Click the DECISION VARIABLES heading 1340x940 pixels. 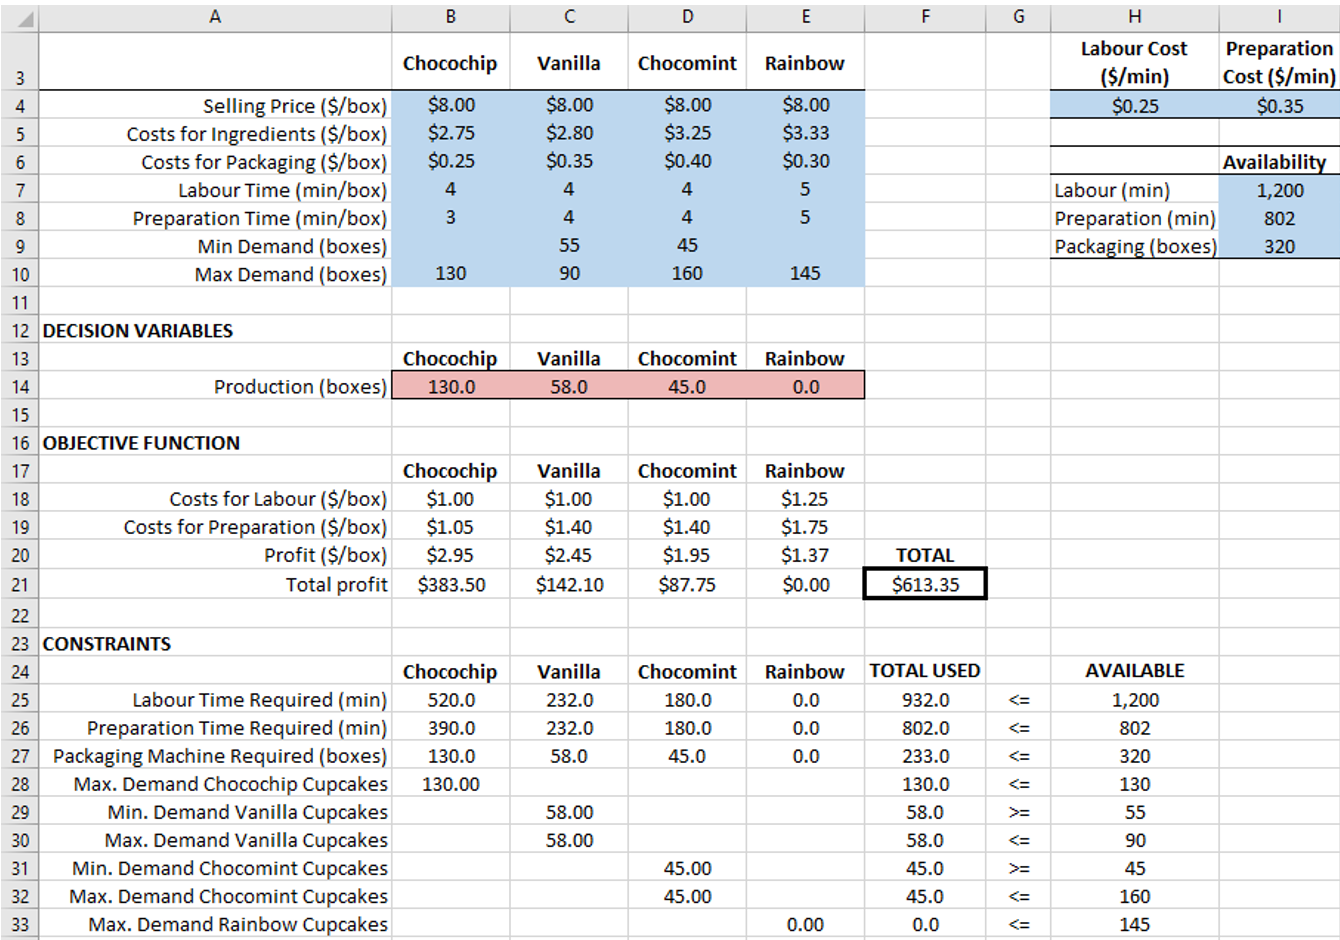(138, 331)
